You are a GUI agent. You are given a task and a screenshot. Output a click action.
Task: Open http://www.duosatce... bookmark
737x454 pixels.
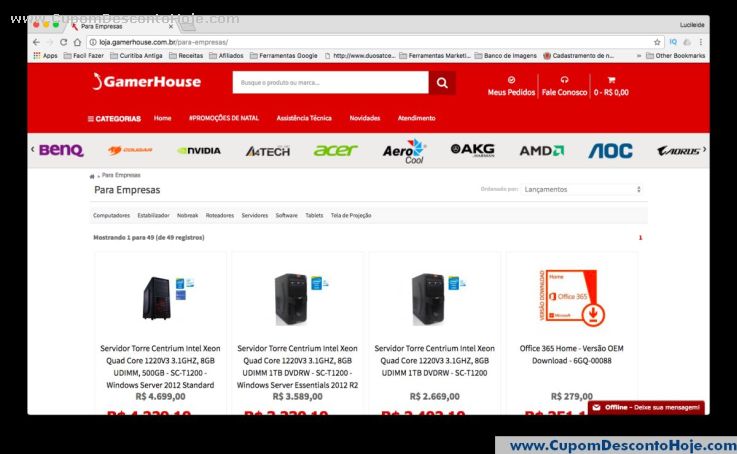360,55
